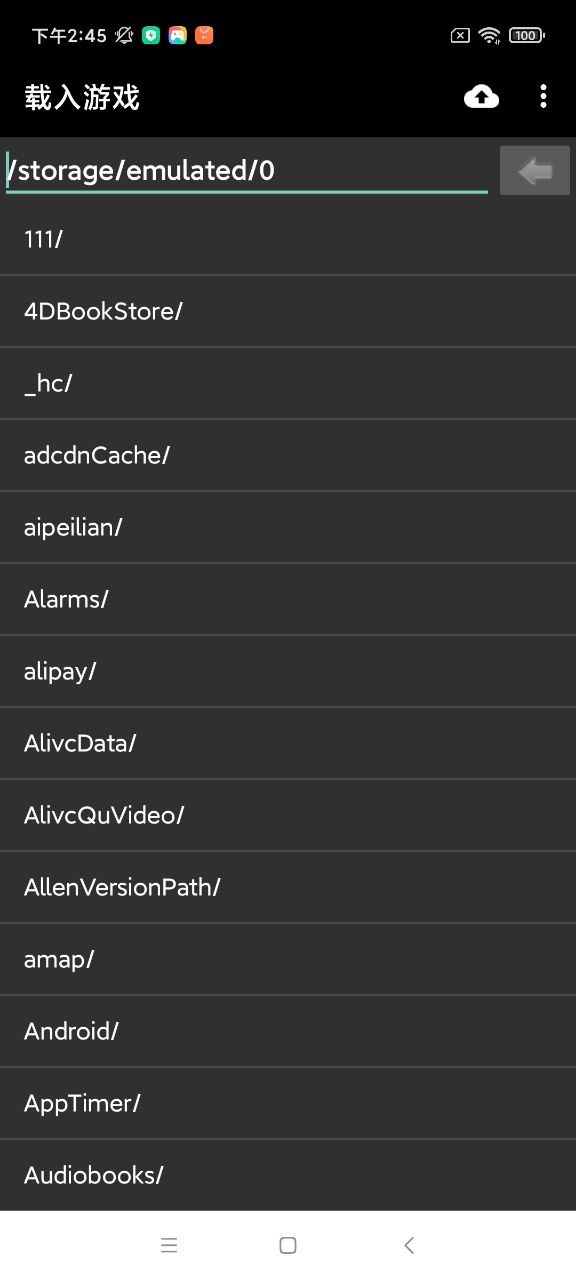
Task: Open the Android/ folder
Action: coord(288,1032)
